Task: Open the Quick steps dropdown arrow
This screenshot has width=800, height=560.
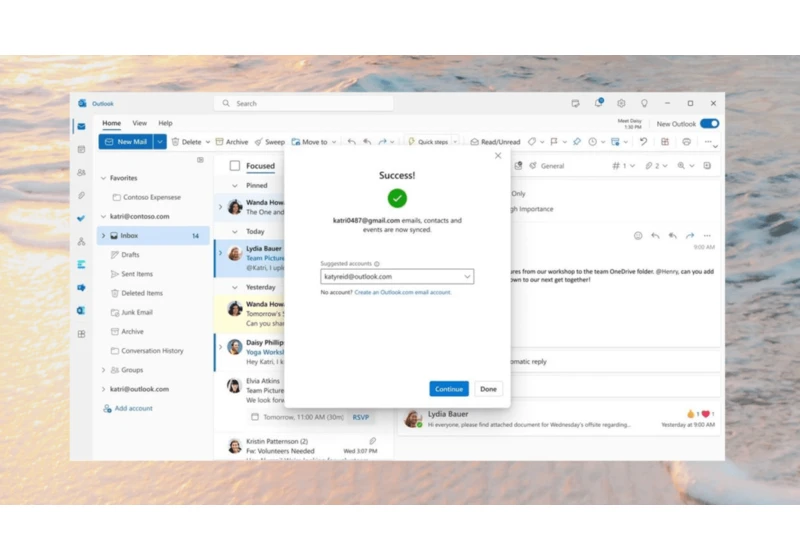Action: click(x=455, y=142)
